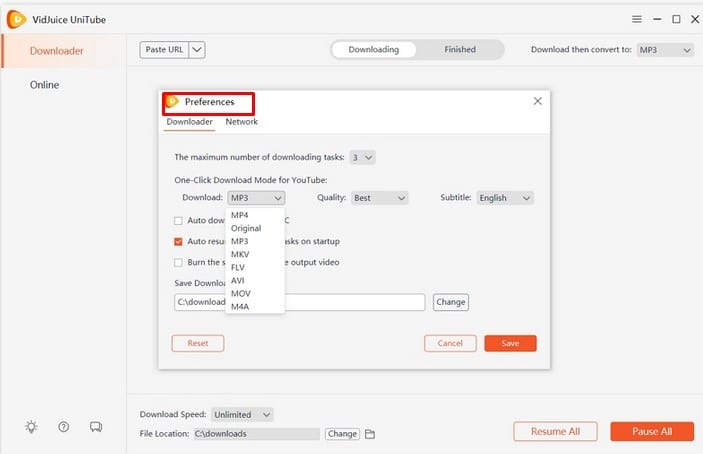Uncheck Auto resume tasks on startup

click(x=178, y=242)
